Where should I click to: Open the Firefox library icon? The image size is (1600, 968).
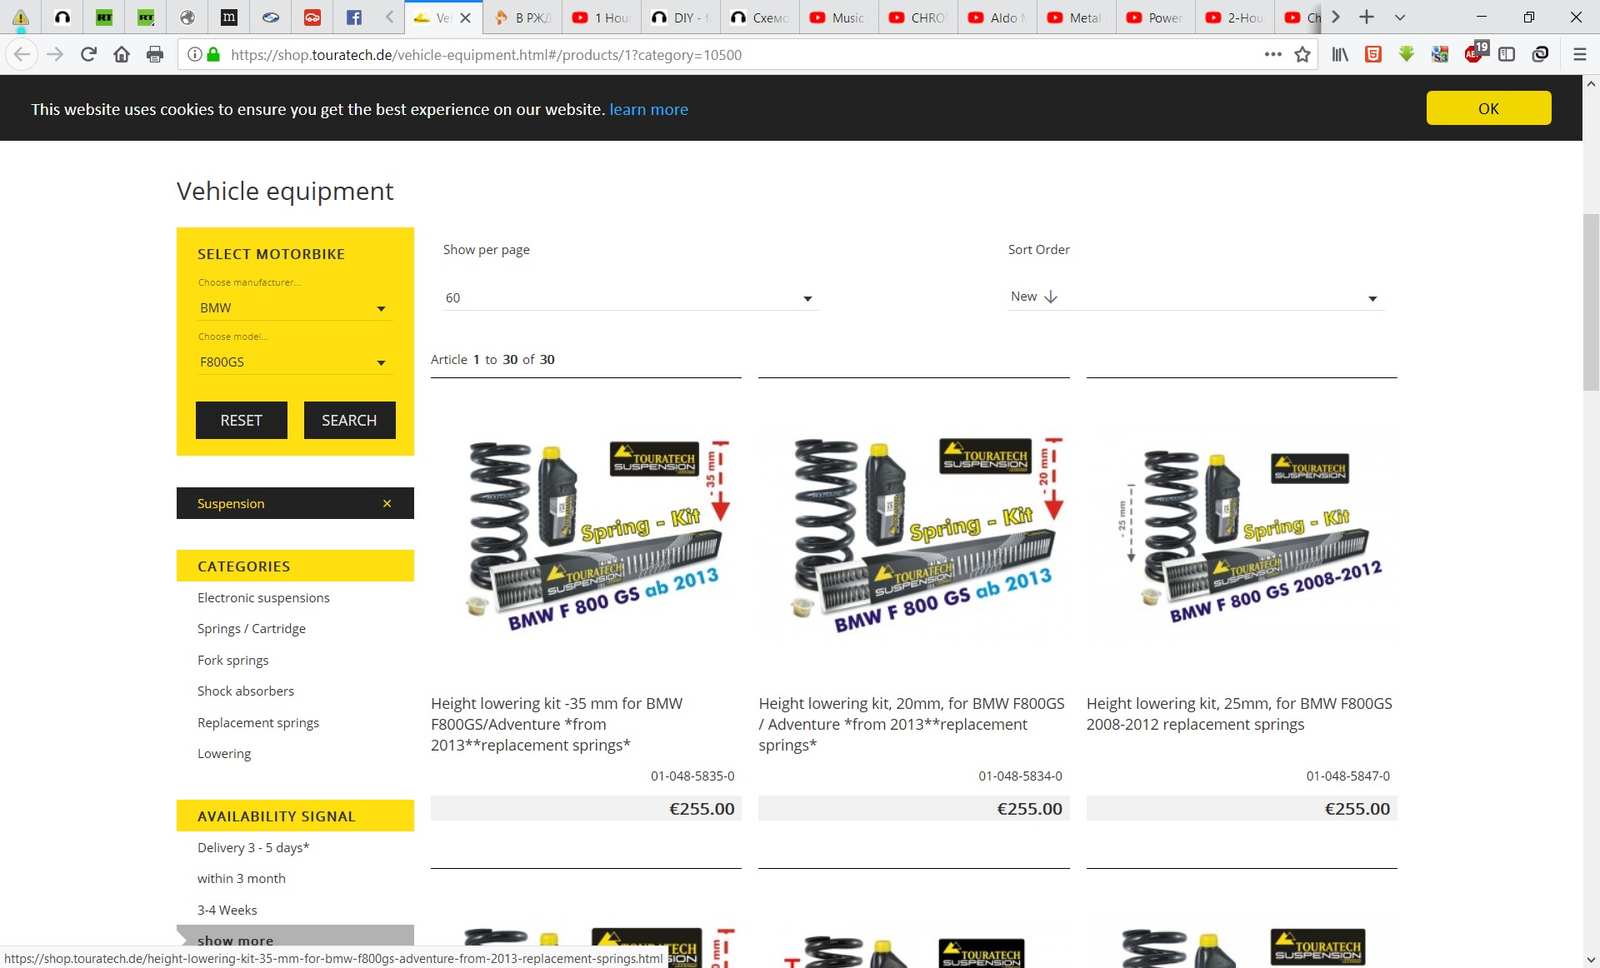coord(1340,55)
